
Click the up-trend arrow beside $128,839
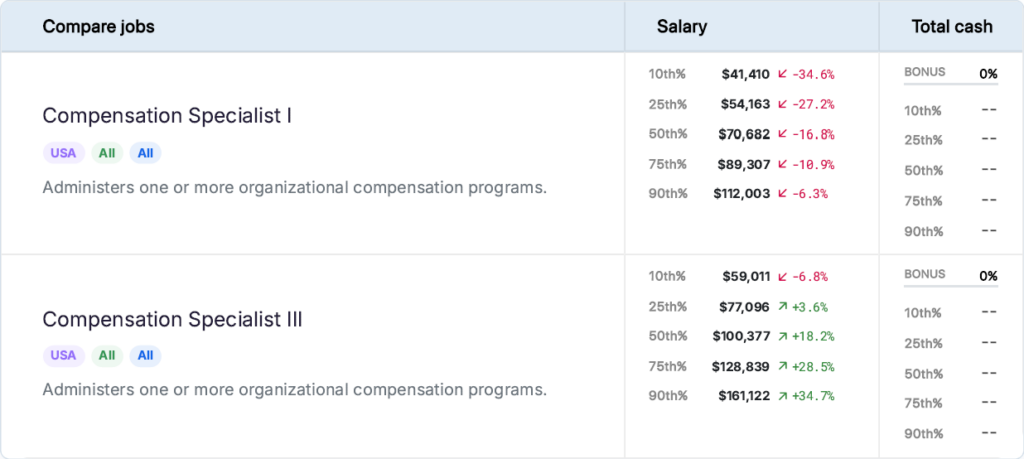(x=782, y=367)
